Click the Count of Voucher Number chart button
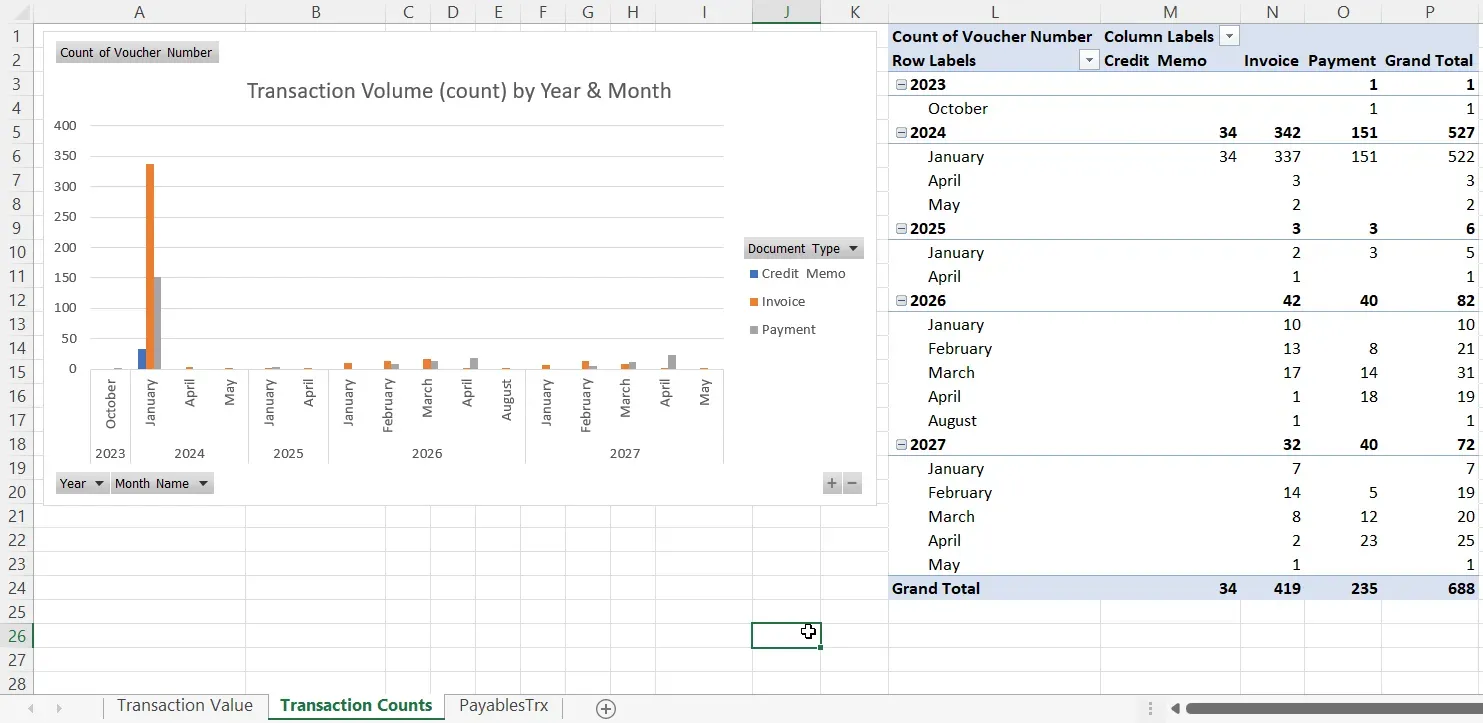 [x=136, y=53]
